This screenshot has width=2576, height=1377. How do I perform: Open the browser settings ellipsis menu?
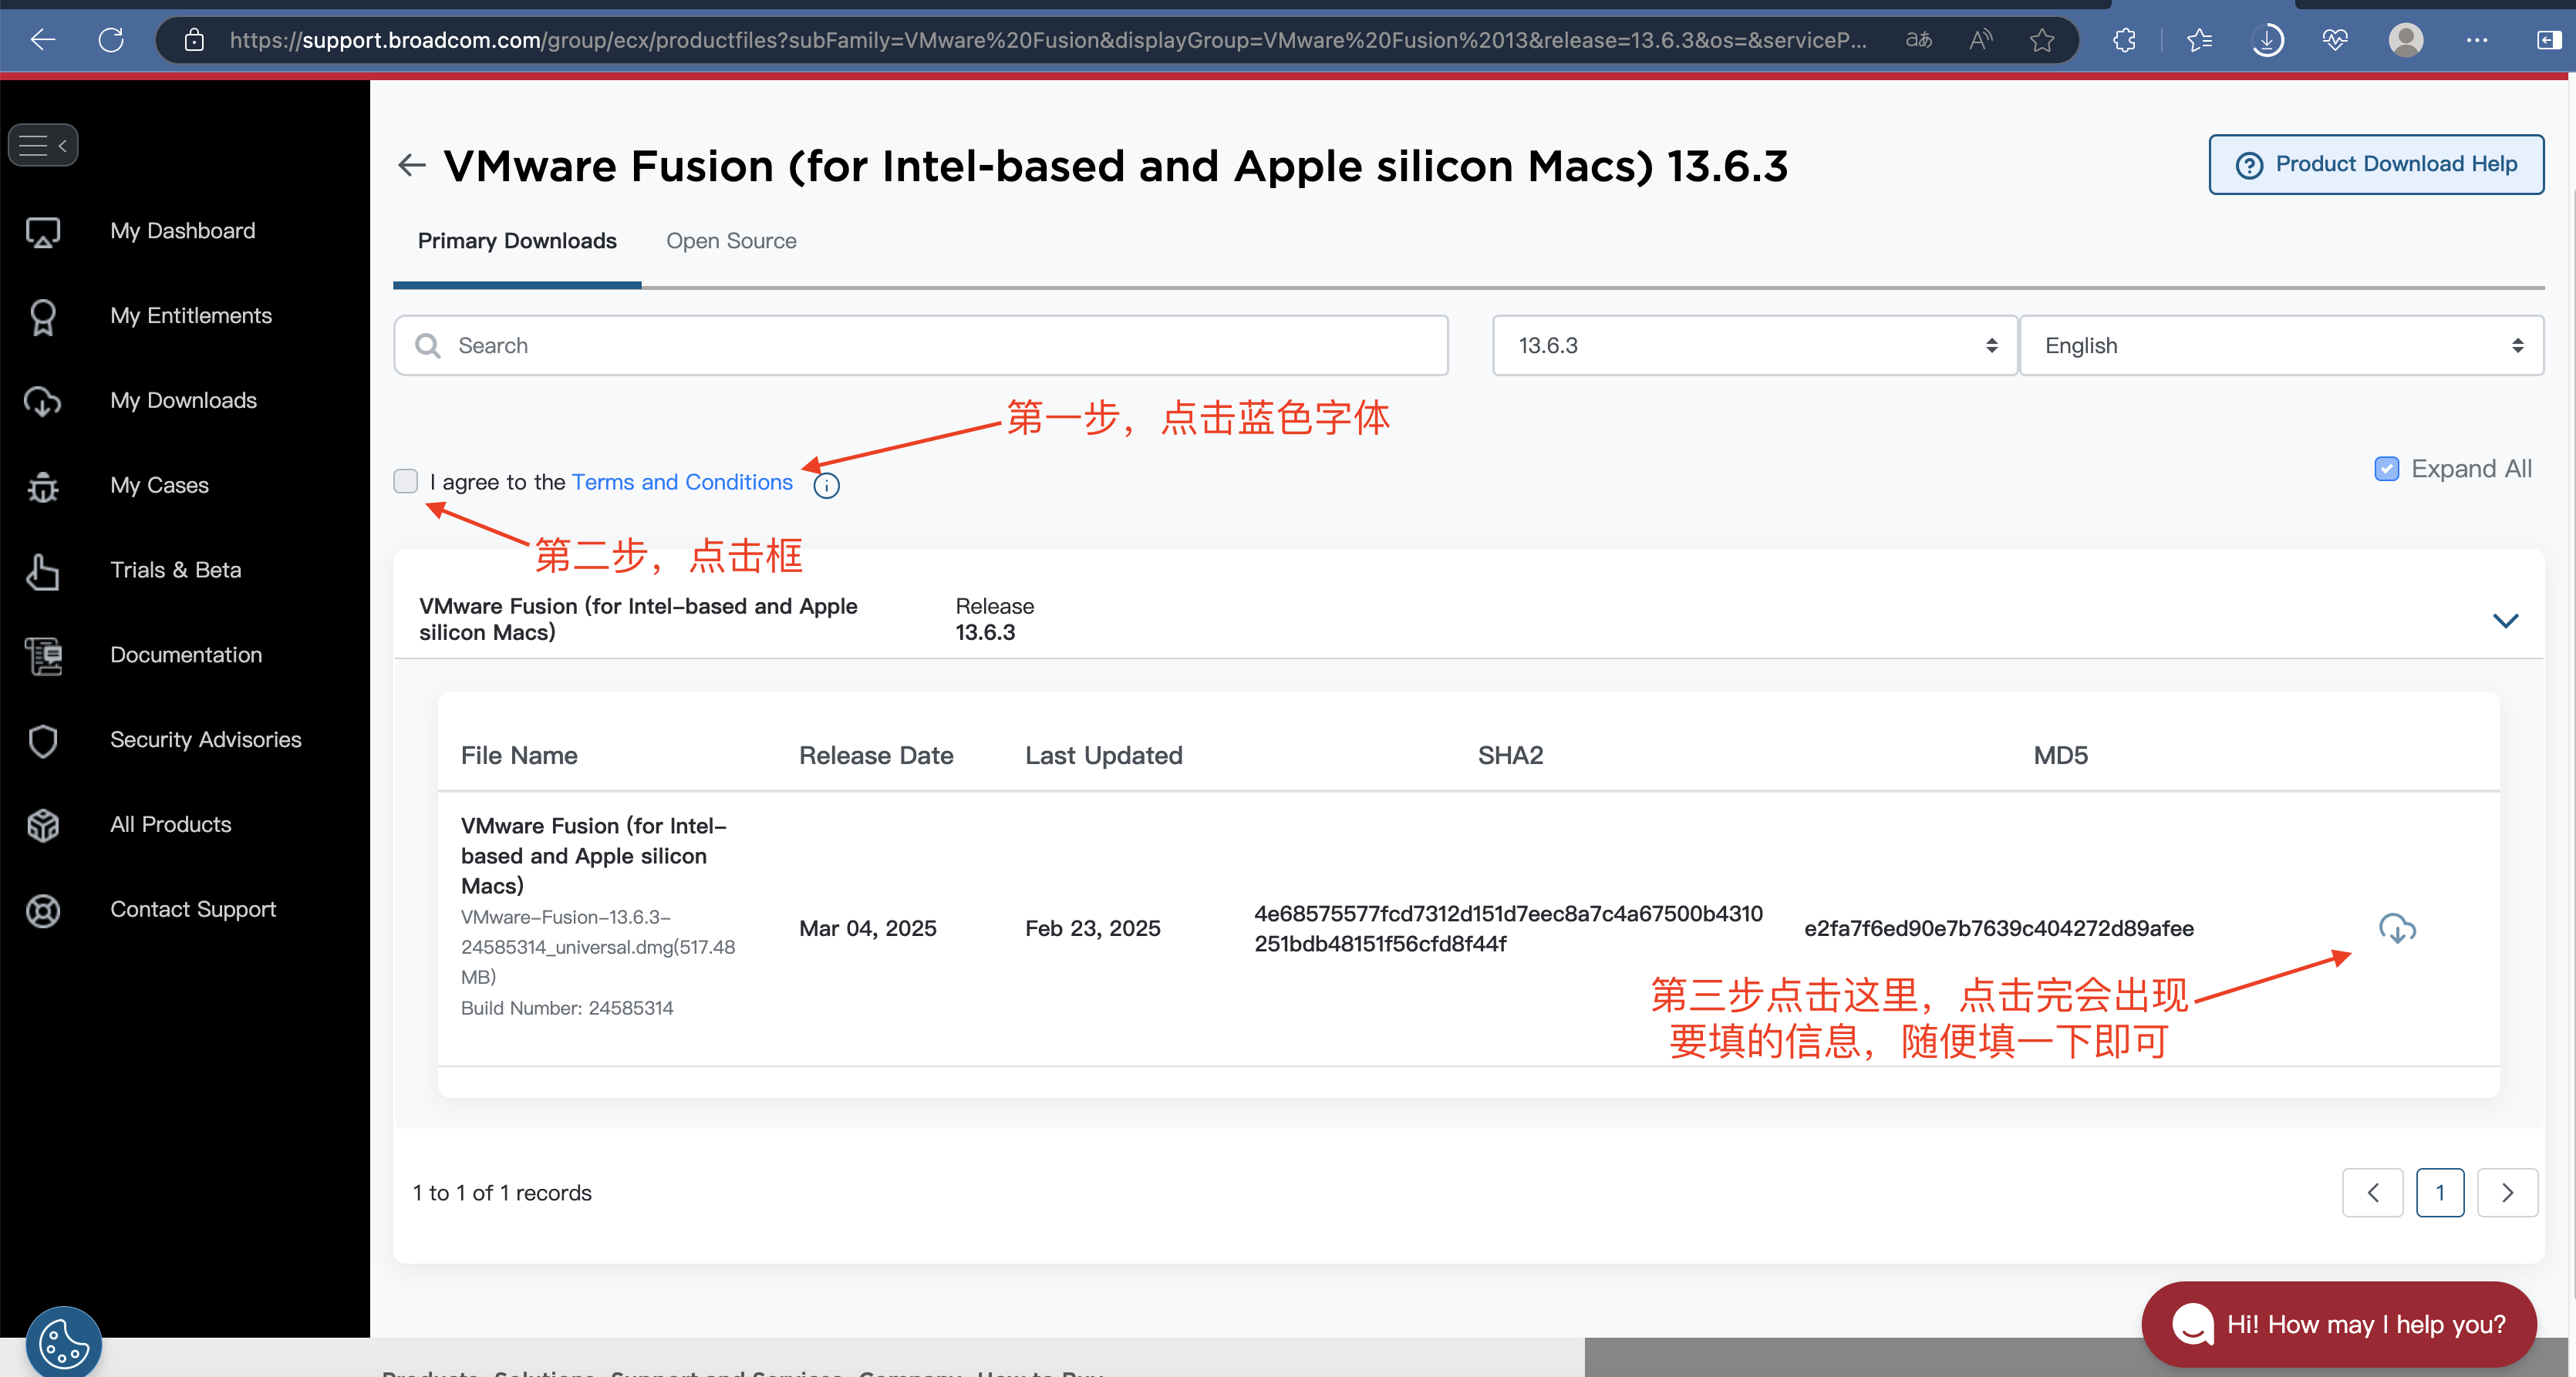click(x=2477, y=40)
